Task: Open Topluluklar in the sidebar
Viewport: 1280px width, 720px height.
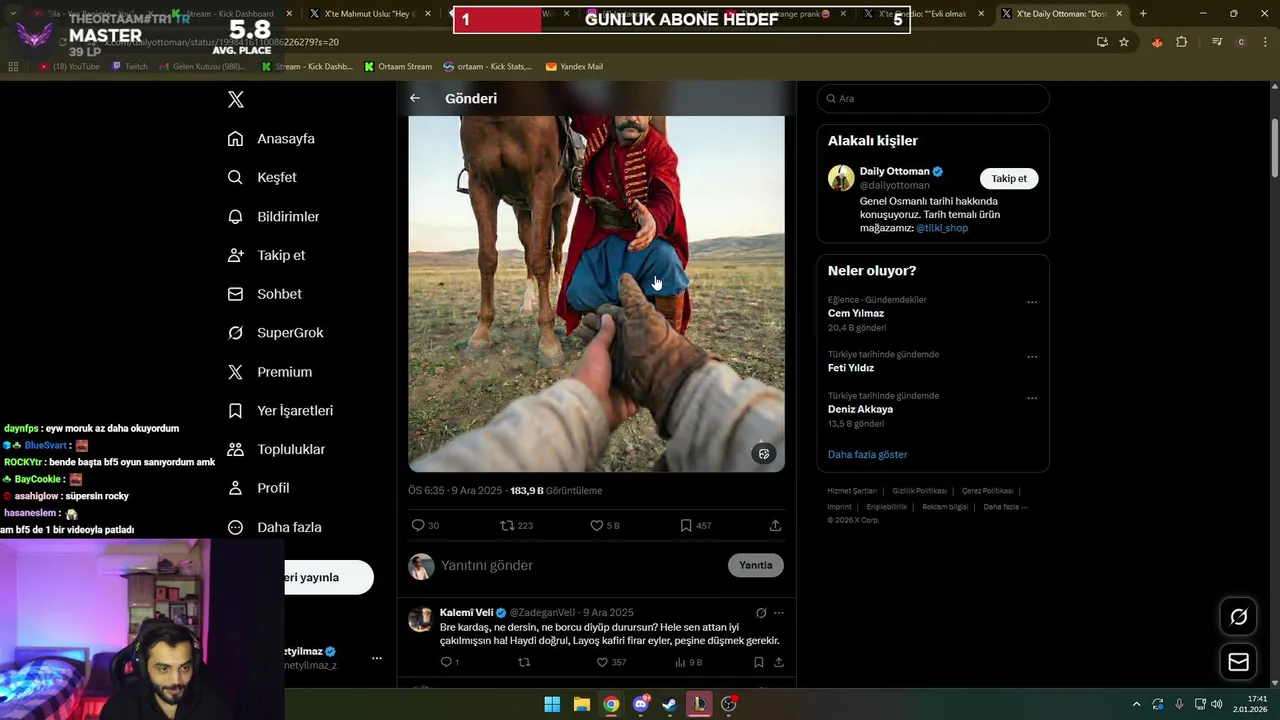Action: pos(276,450)
